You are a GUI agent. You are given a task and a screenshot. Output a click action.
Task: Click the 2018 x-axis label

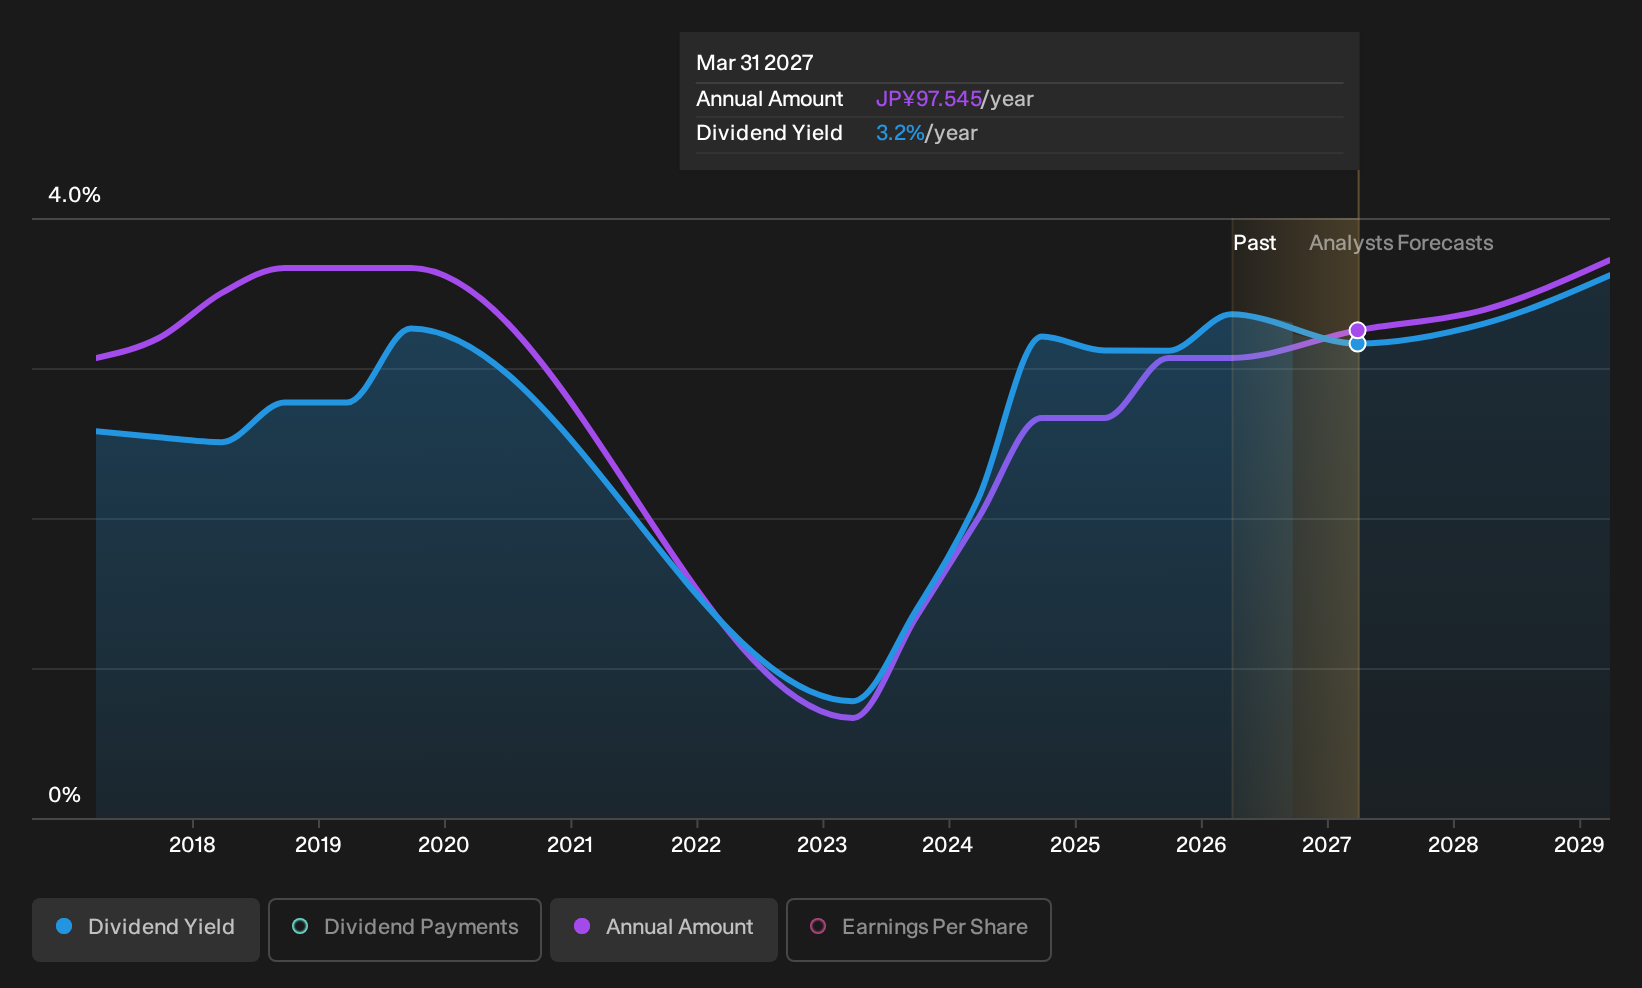pyautogui.click(x=192, y=845)
